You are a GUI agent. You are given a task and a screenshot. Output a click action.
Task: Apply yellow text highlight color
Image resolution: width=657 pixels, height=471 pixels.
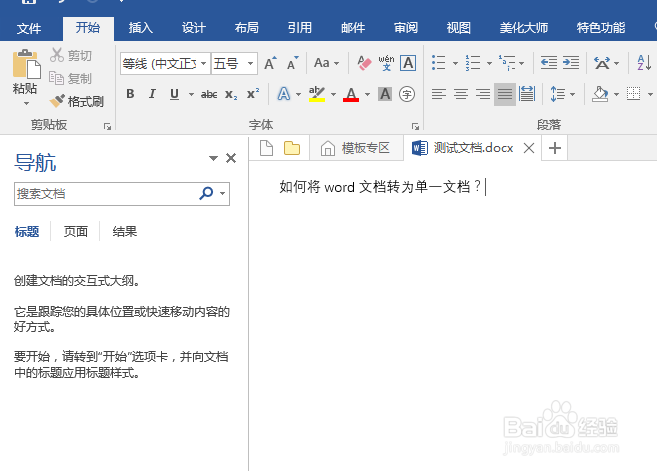[317, 94]
